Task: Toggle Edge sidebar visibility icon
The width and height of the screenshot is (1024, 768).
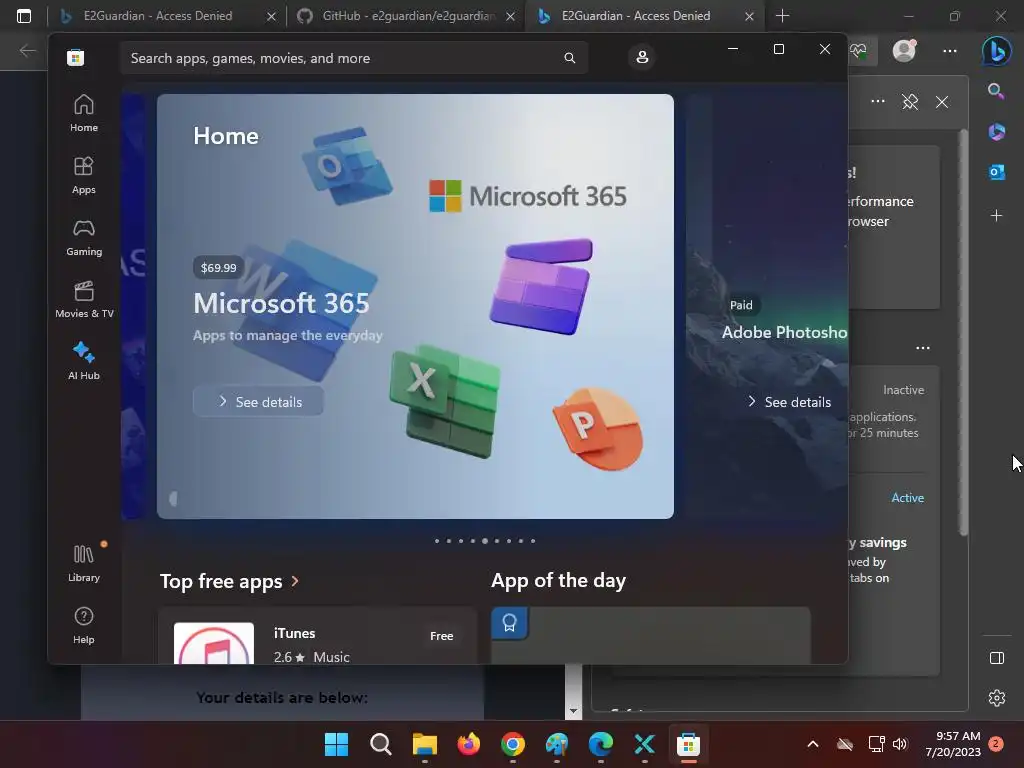Action: click(x=997, y=658)
